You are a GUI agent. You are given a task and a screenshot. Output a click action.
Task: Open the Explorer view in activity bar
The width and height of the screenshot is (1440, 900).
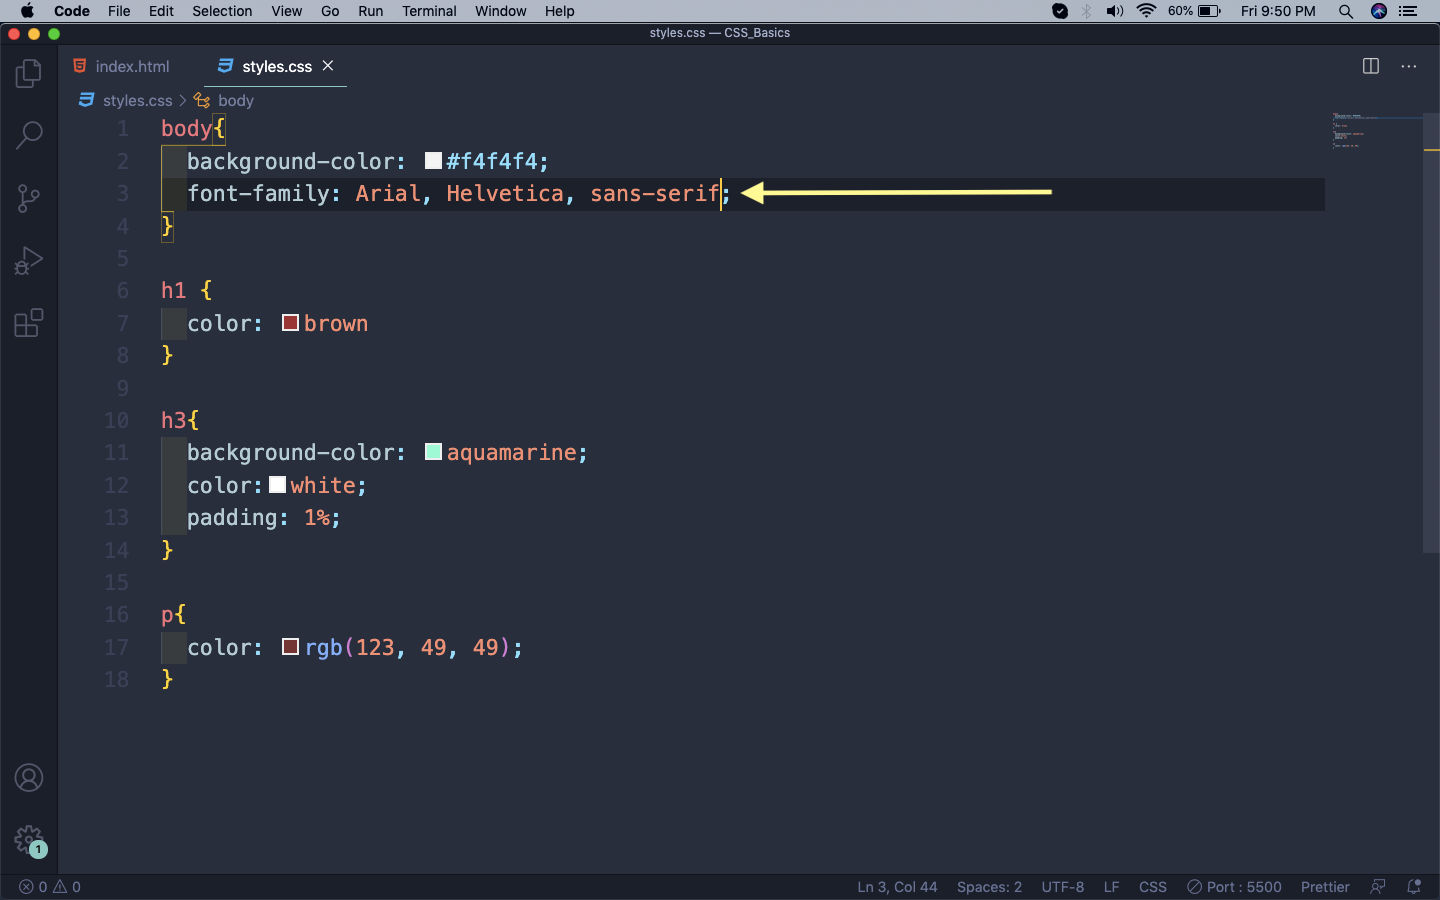click(29, 73)
